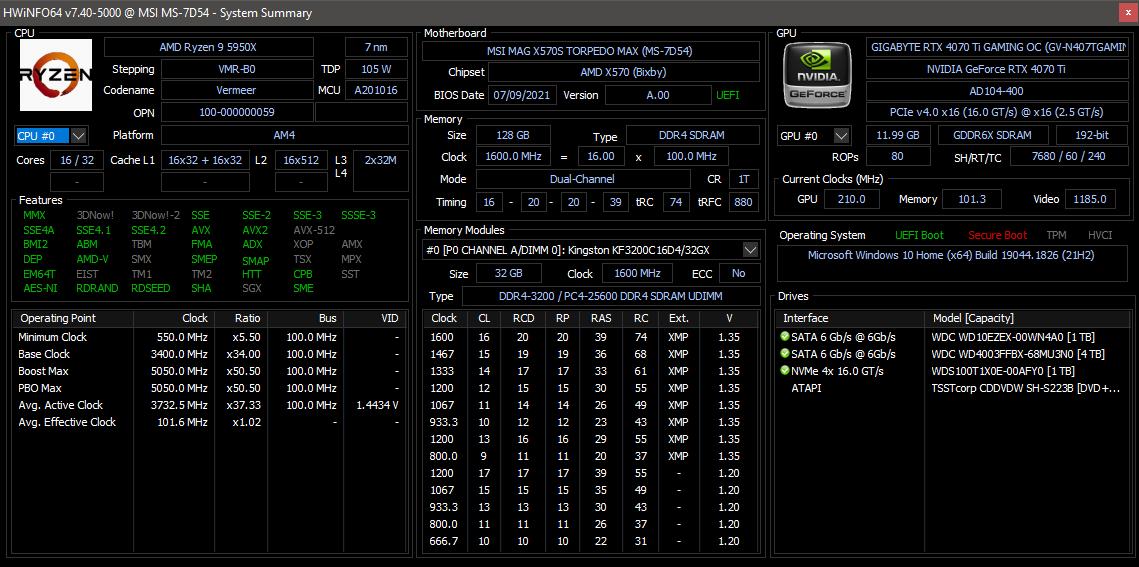Click the AMD Ryzen logo image
1139x567 pixels.
point(56,75)
